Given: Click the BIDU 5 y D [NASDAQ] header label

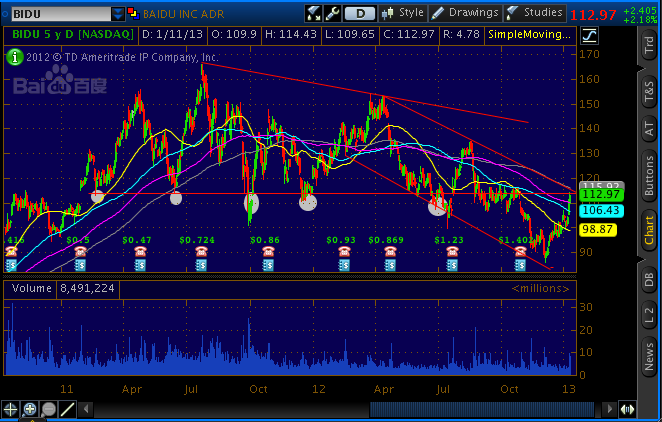Looking at the screenshot, I should point(72,35).
